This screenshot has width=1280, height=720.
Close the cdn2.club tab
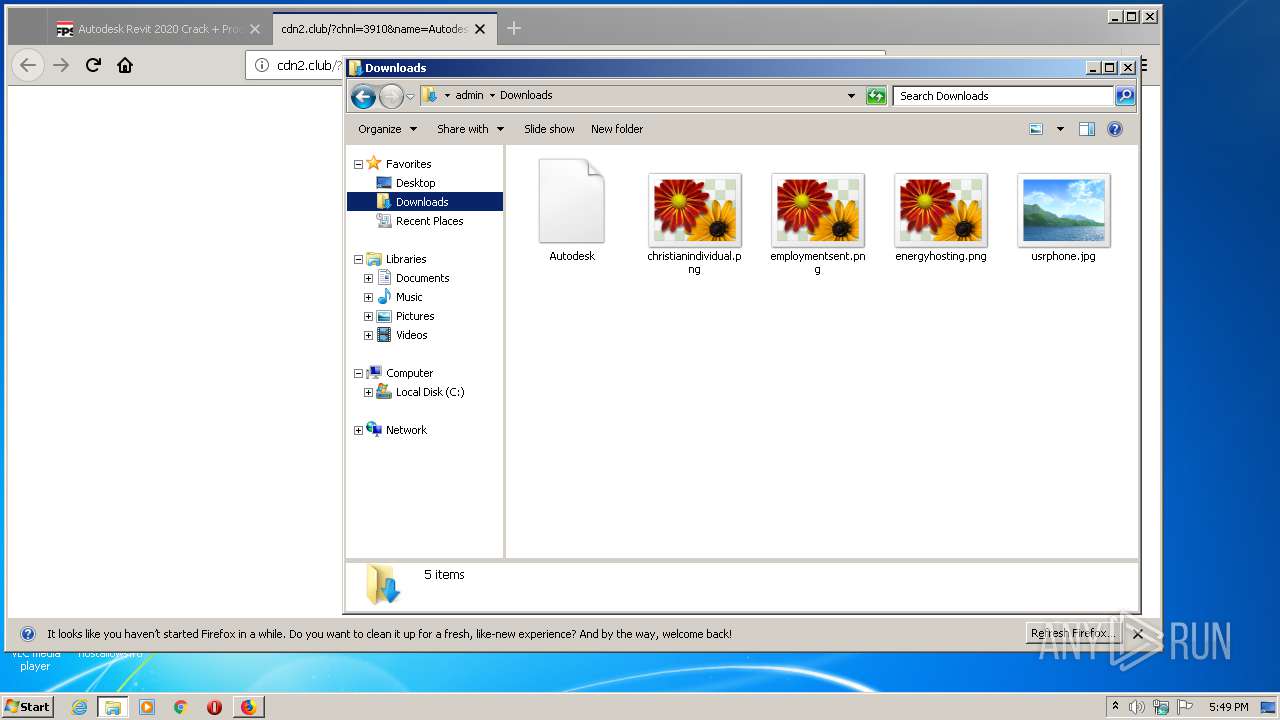click(480, 29)
